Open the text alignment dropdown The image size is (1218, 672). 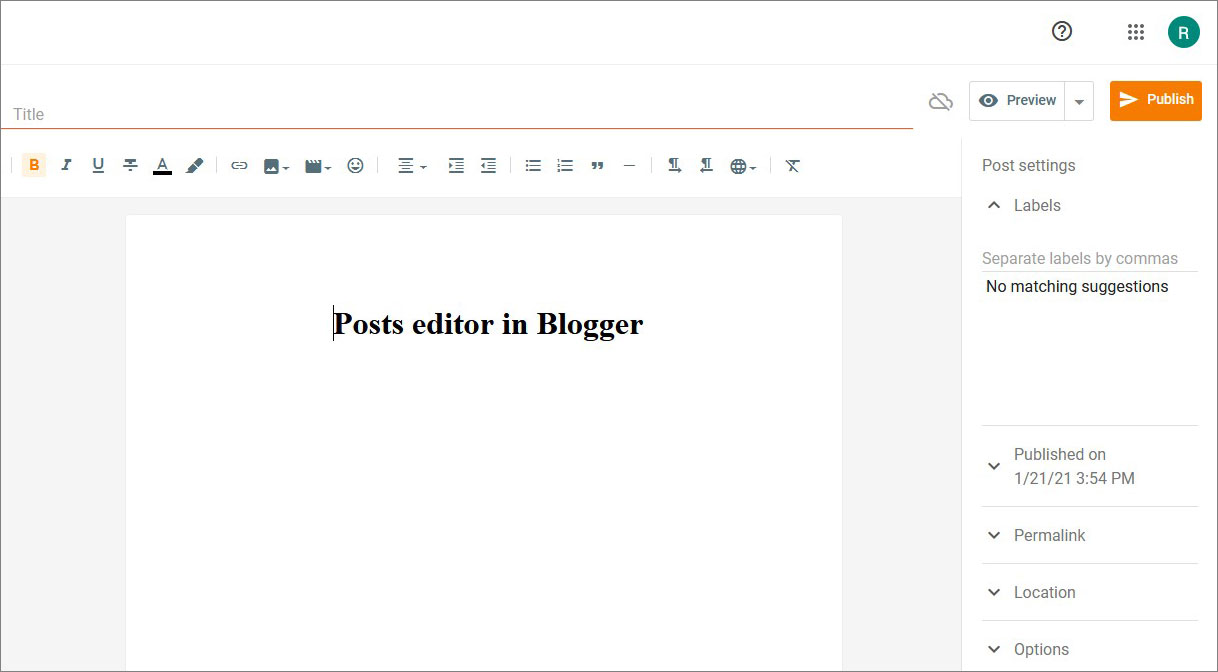tap(411, 166)
